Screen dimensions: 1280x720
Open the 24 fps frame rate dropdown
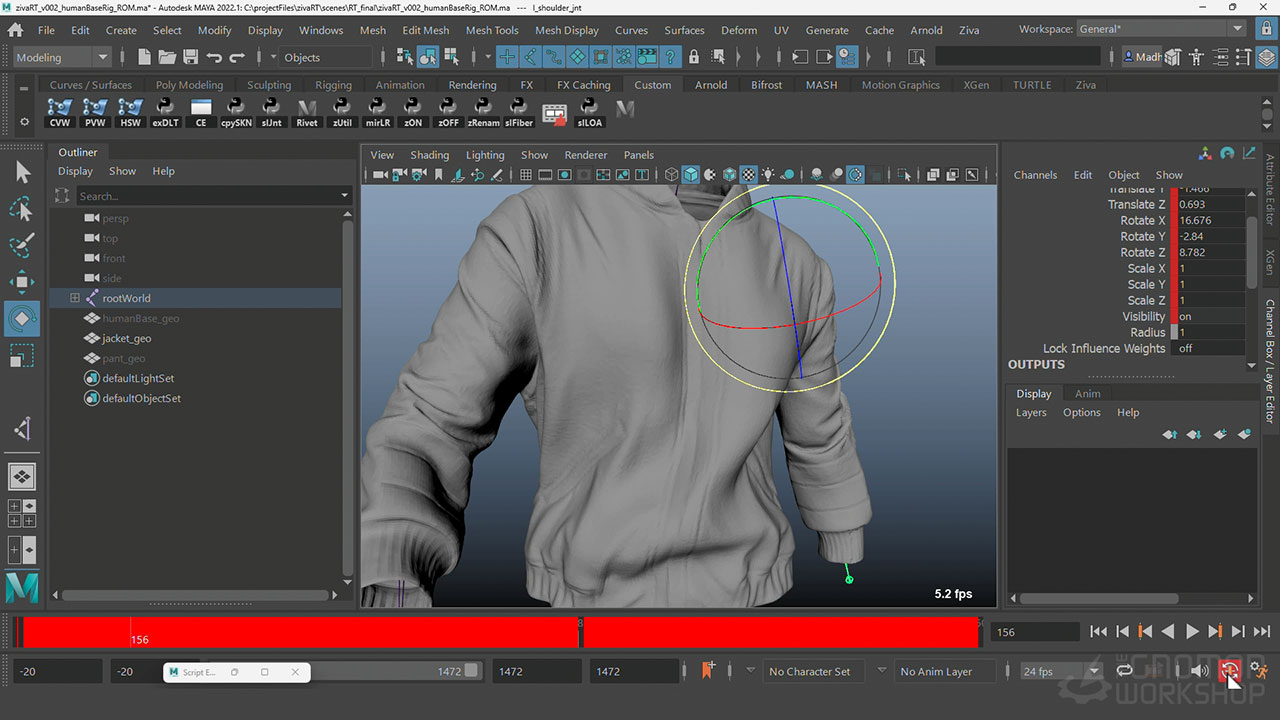[1061, 671]
